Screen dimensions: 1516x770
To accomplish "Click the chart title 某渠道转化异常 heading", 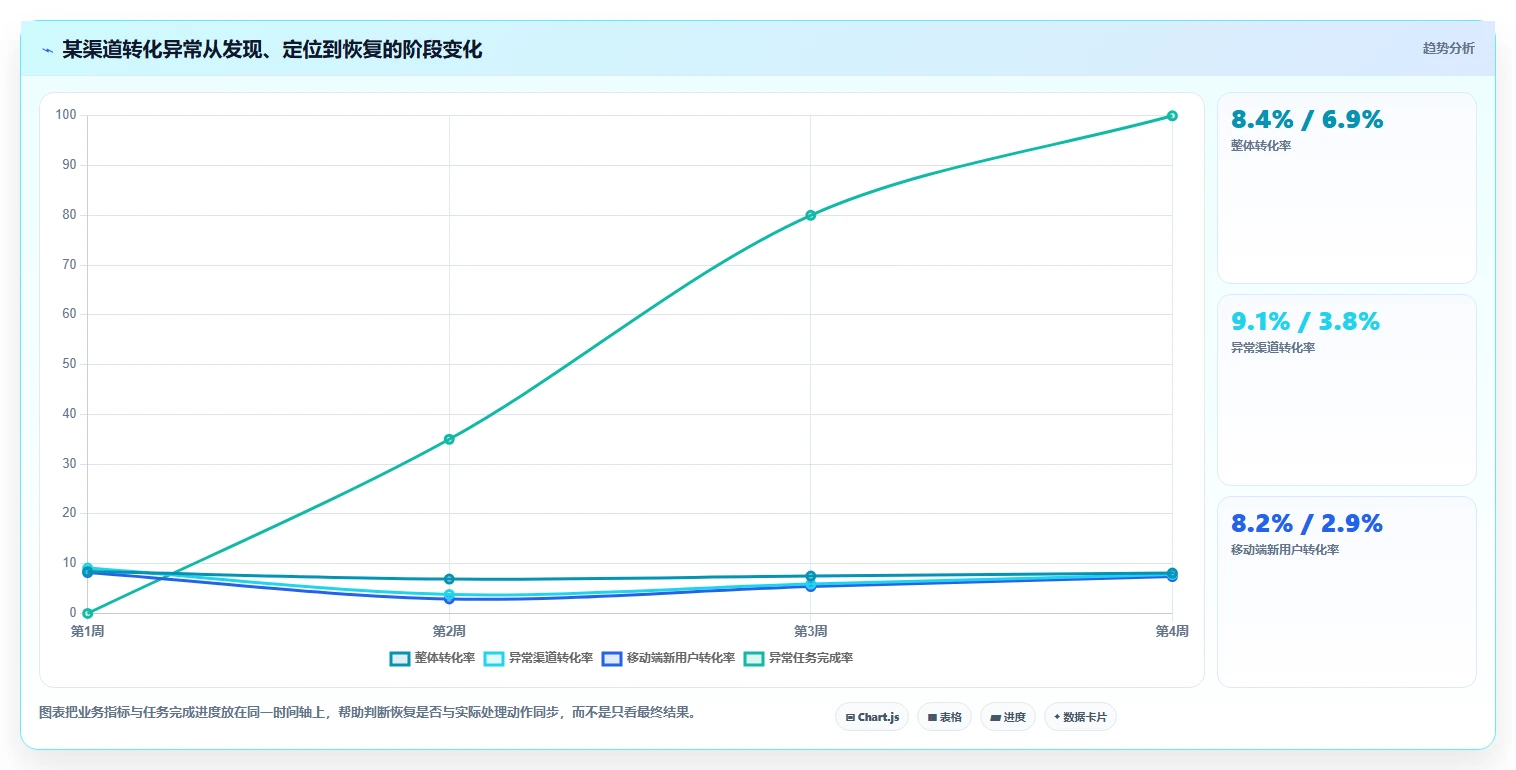I will tap(272, 50).
